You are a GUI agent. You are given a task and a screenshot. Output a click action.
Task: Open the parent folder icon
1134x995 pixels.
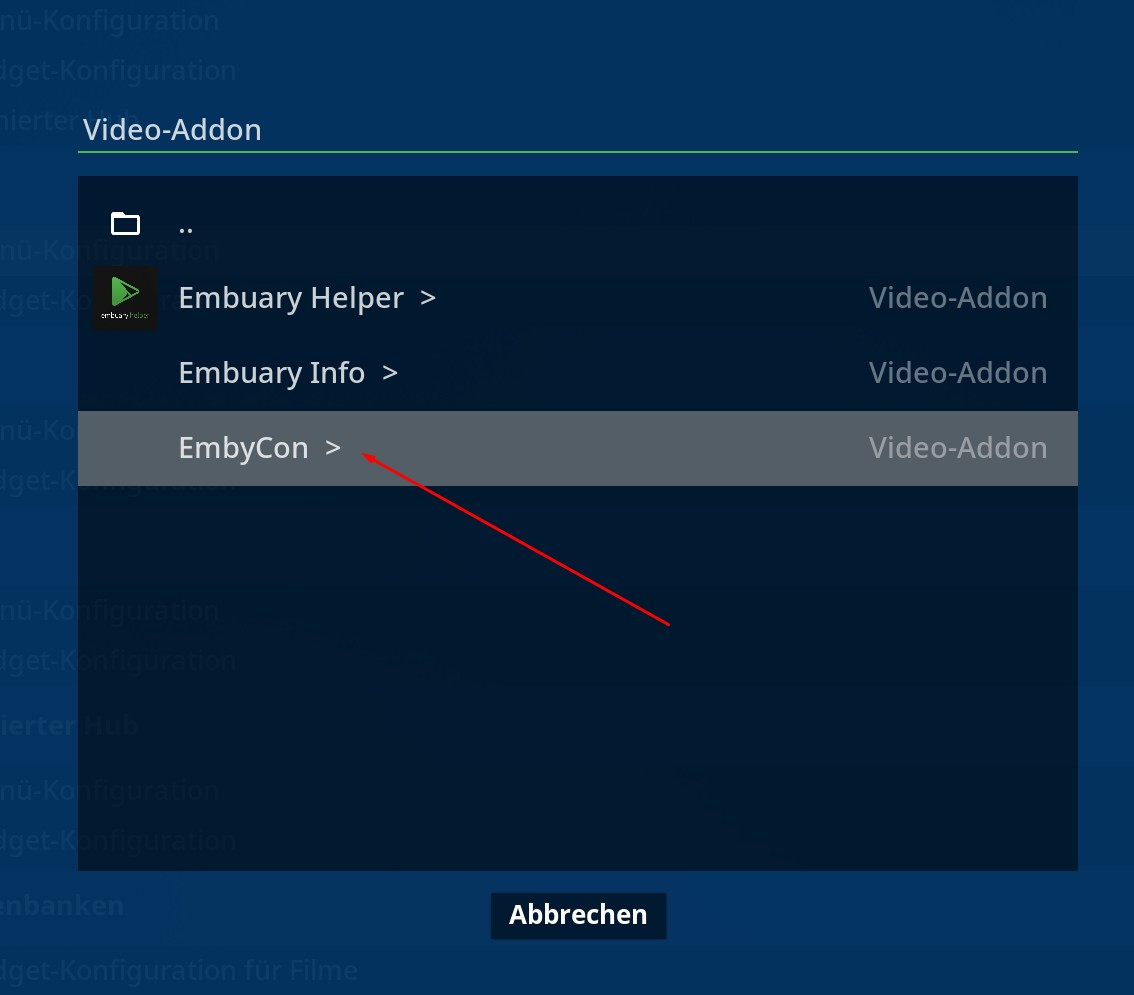[125, 223]
